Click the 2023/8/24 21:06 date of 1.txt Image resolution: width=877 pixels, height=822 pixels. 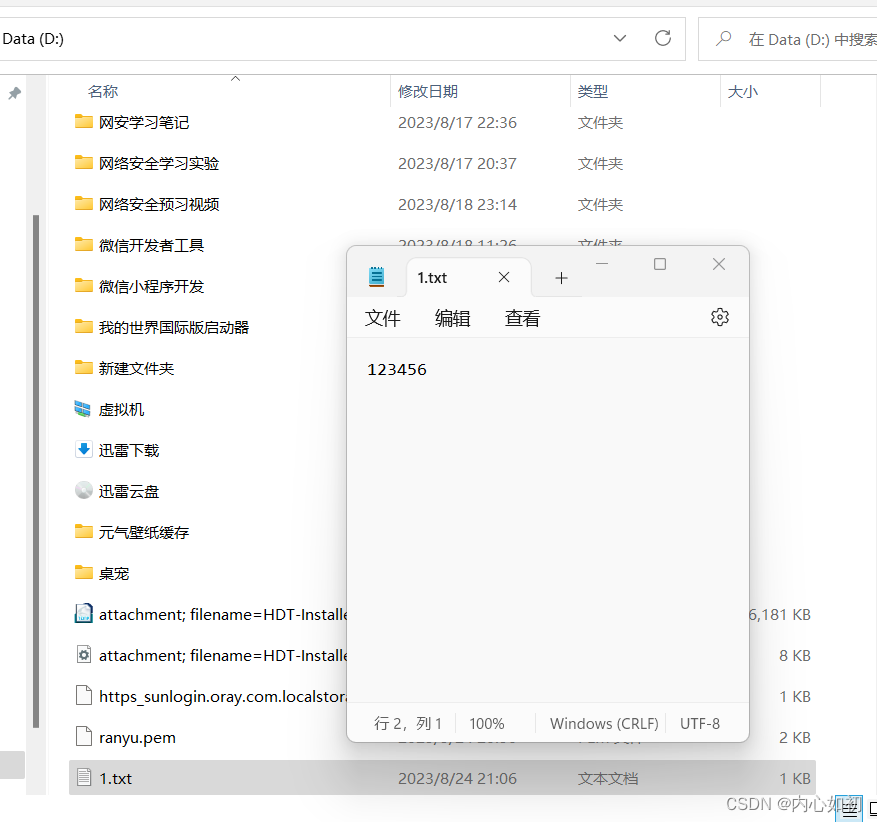(x=457, y=778)
